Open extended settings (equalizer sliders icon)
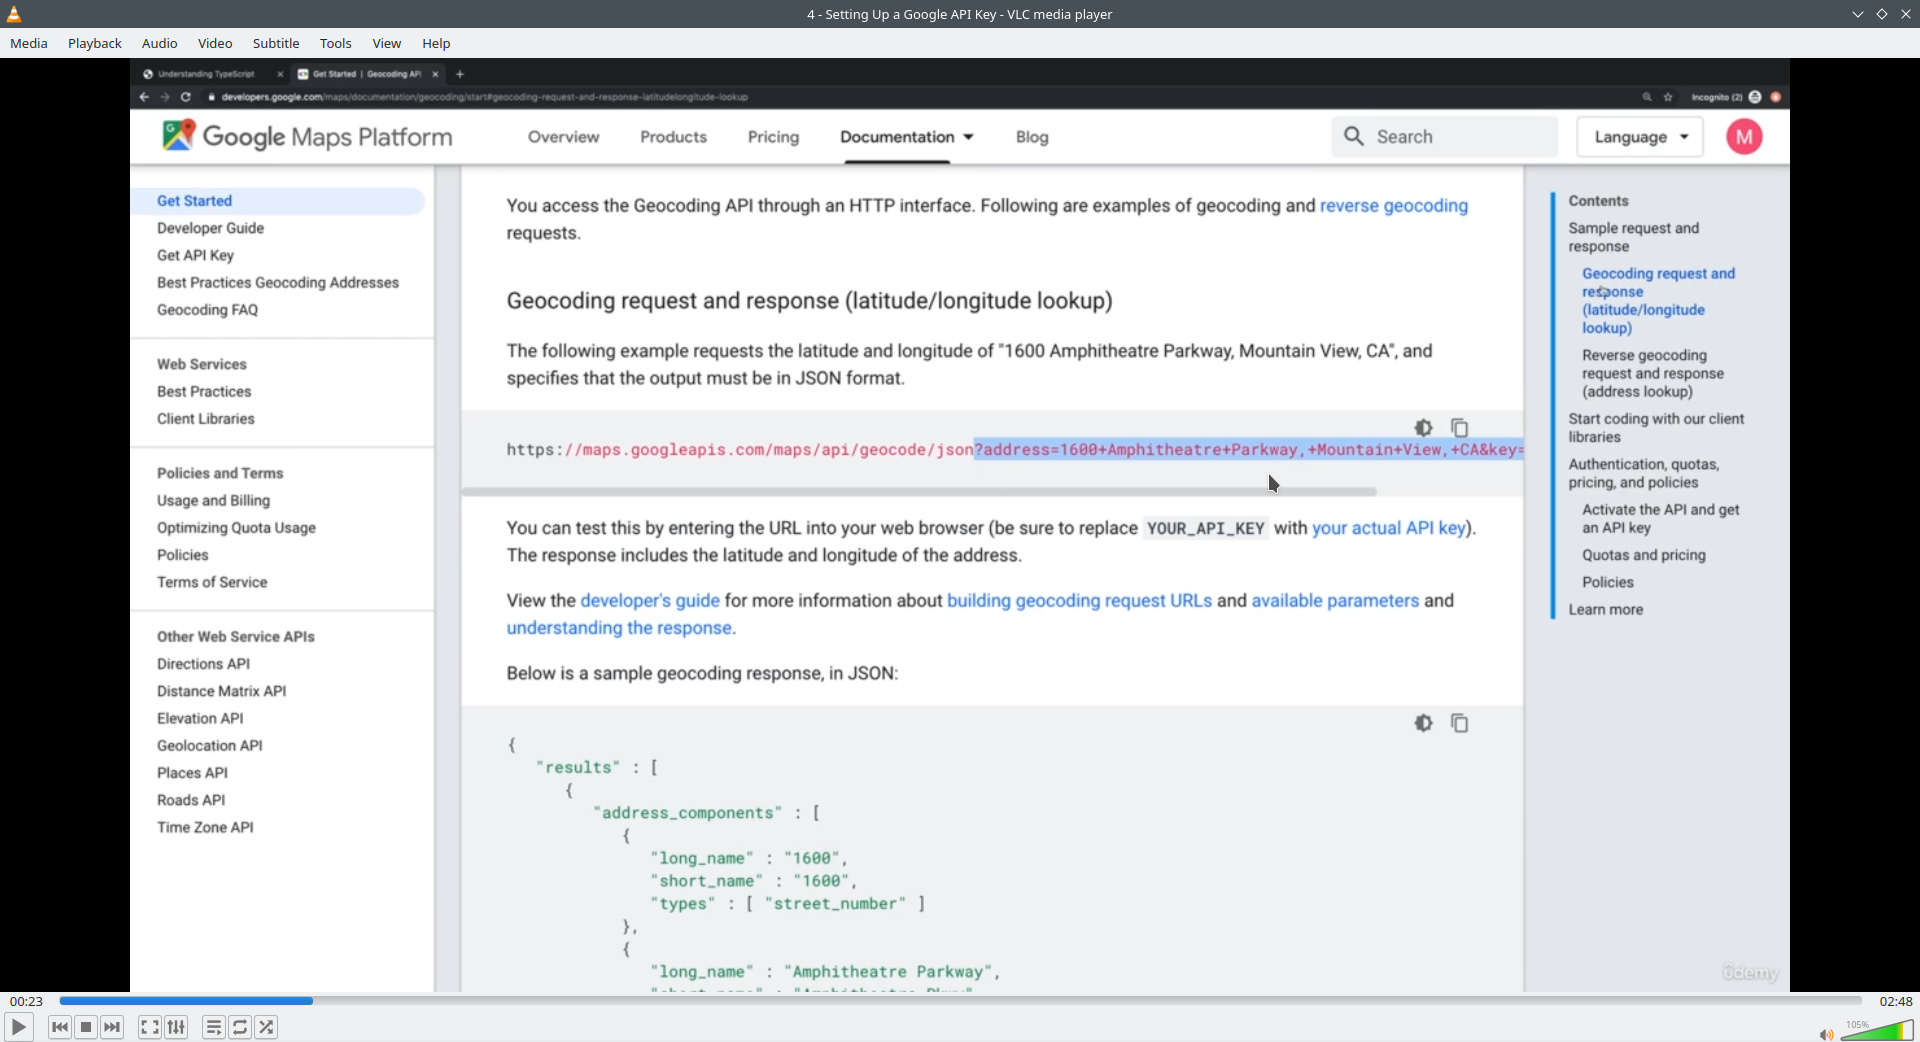The width and height of the screenshot is (1920, 1042). tap(176, 1027)
